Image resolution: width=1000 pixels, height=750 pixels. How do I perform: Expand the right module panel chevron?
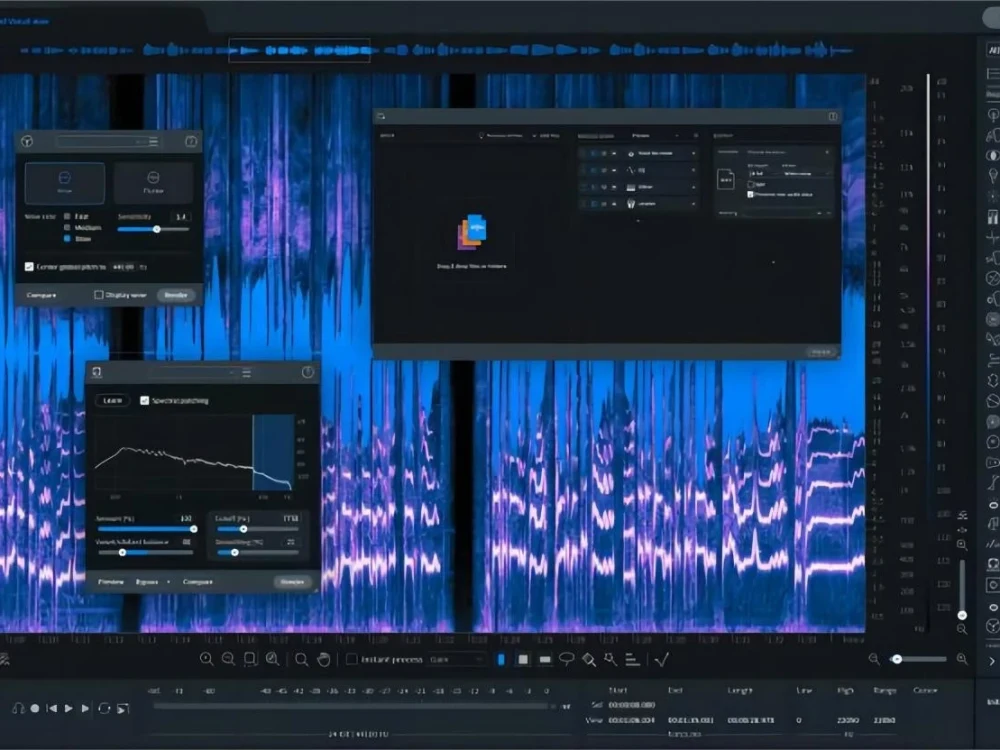coord(992,661)
